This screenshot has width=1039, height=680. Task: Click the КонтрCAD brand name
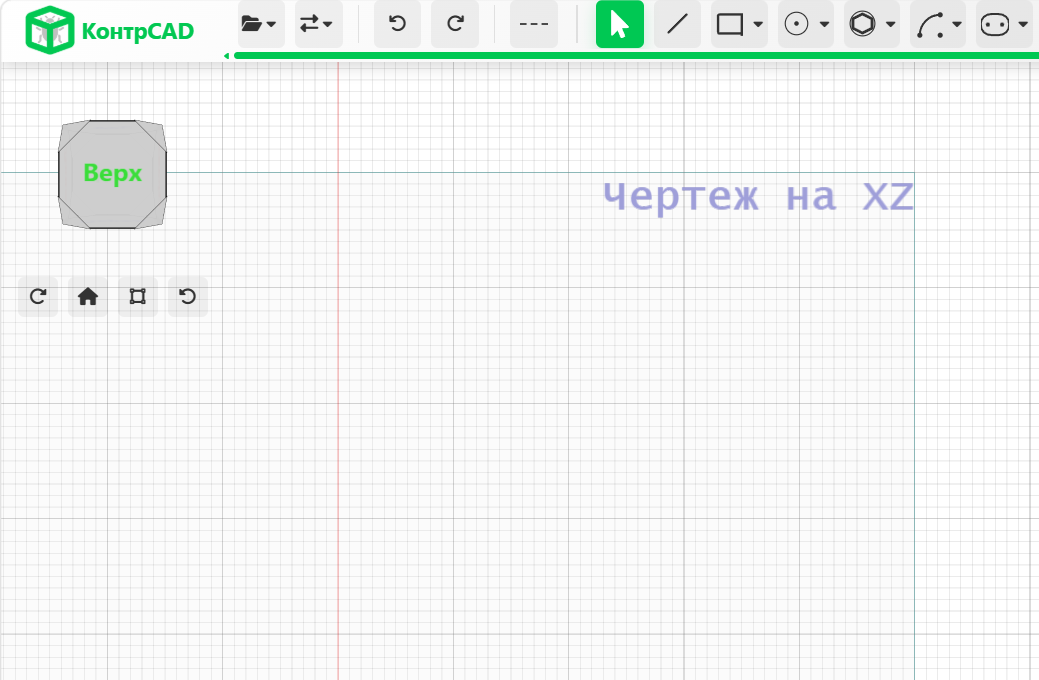point(138,31)
